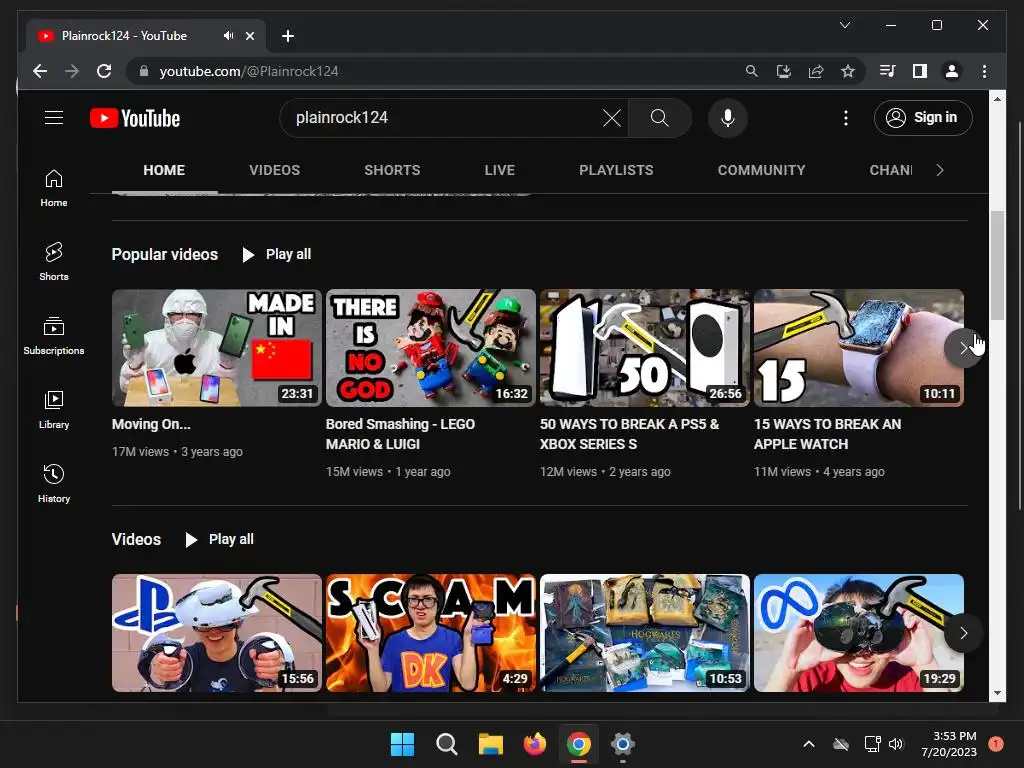The width and height of the screenshot is (1024, 768).
Task: Show next Videos with the carousel arrow
Action: click(963, 633)
